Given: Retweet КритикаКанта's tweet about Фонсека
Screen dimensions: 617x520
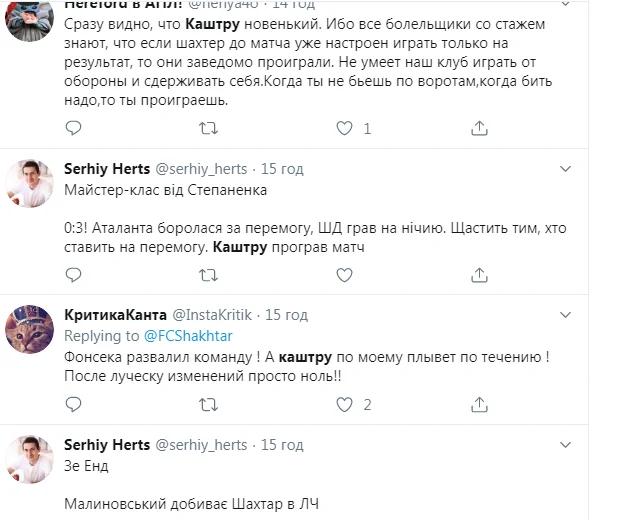Looking at the screenshot, I should point(207,405).
